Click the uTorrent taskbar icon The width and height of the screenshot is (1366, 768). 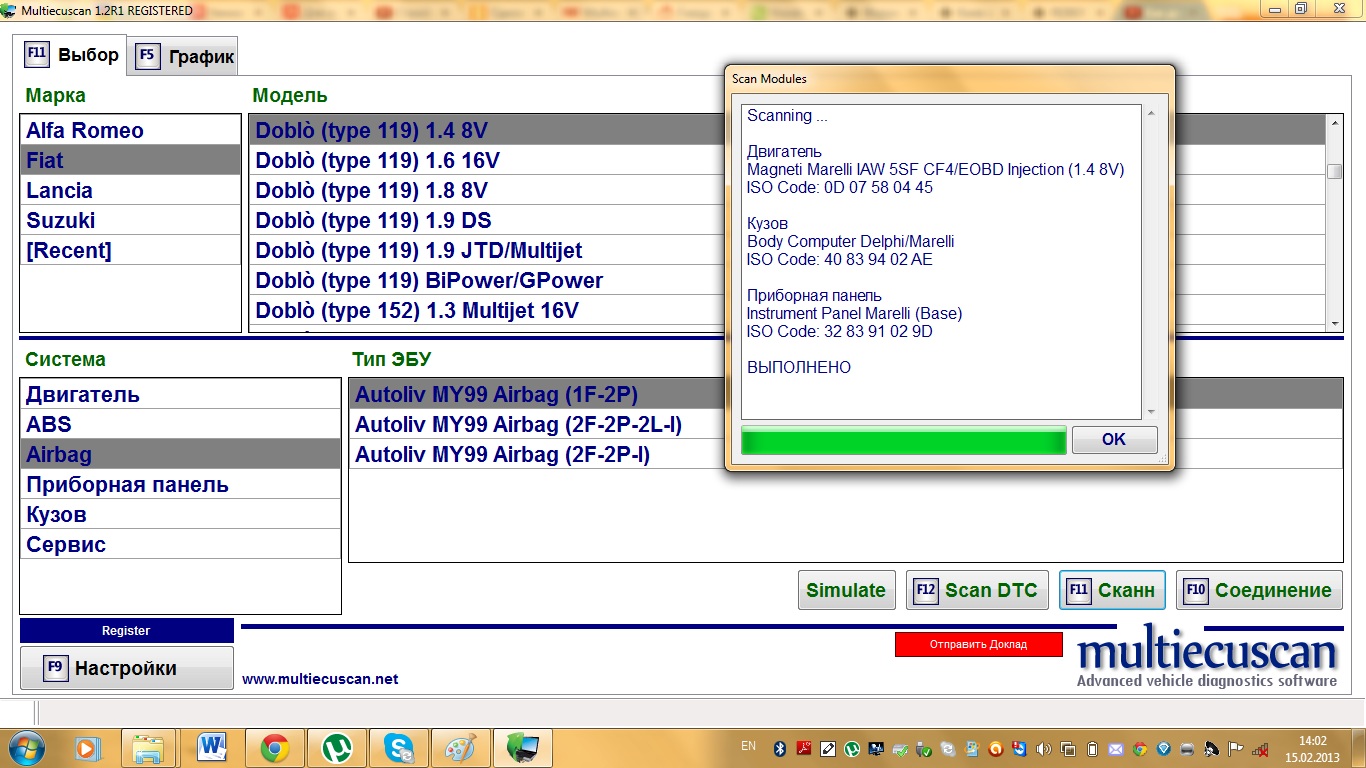(337, 747)
